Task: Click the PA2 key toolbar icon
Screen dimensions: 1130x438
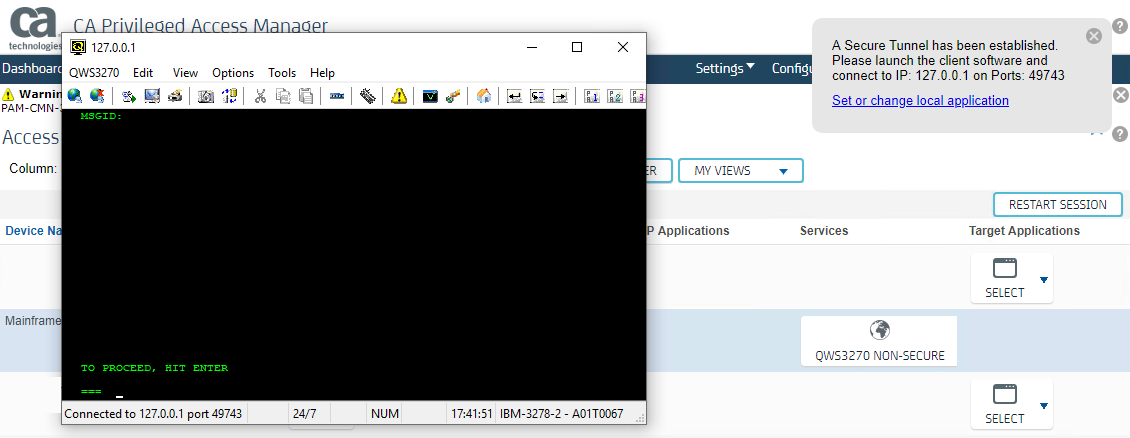Action: (615, 96)
